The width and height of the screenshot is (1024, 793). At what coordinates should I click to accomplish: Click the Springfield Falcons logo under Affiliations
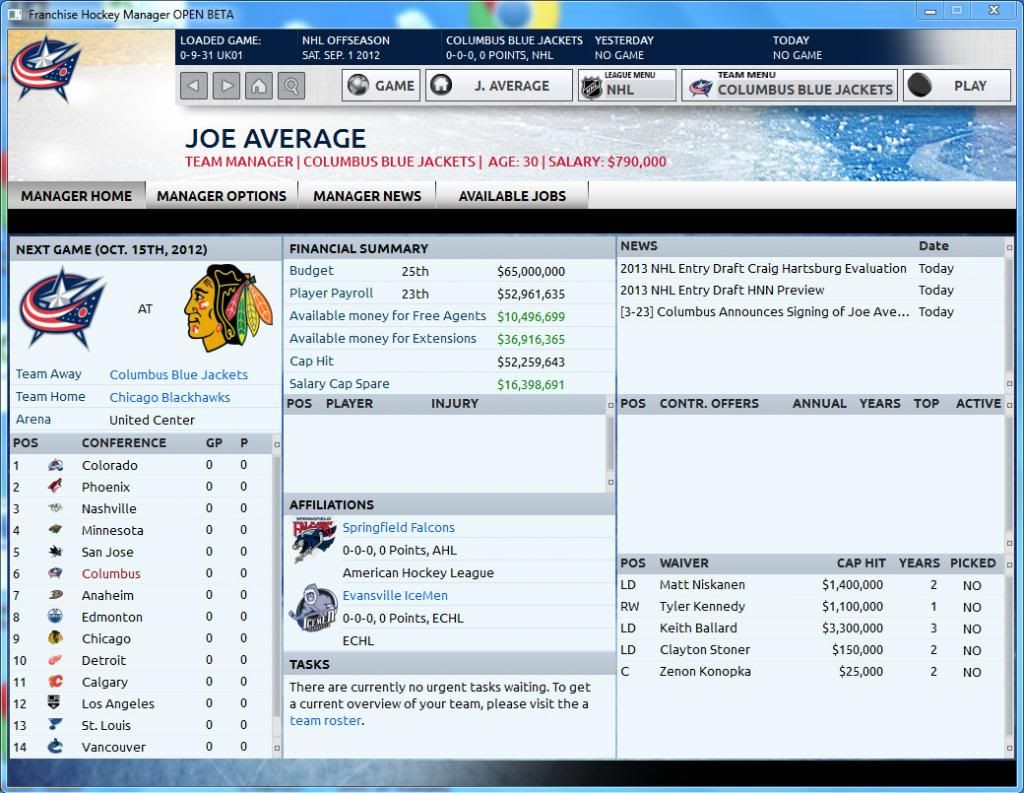tap(313, 540)
